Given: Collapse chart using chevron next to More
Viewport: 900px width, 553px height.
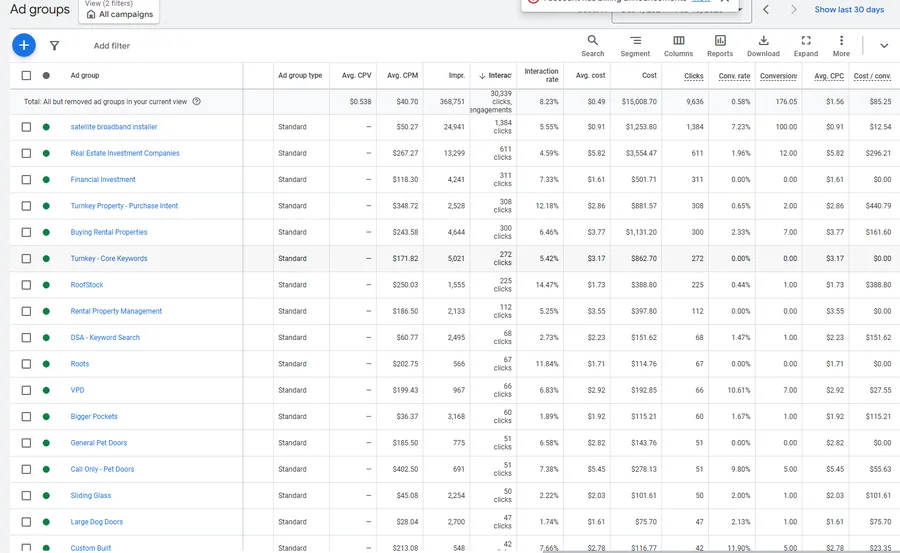Looking at the screenshot, I should coord(884,45).
